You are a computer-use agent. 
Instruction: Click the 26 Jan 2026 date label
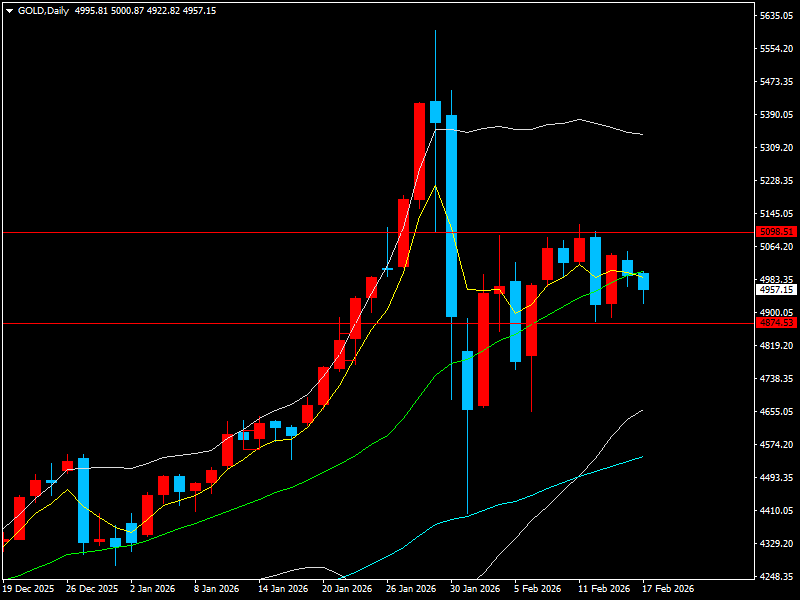[x=411, y=589]
